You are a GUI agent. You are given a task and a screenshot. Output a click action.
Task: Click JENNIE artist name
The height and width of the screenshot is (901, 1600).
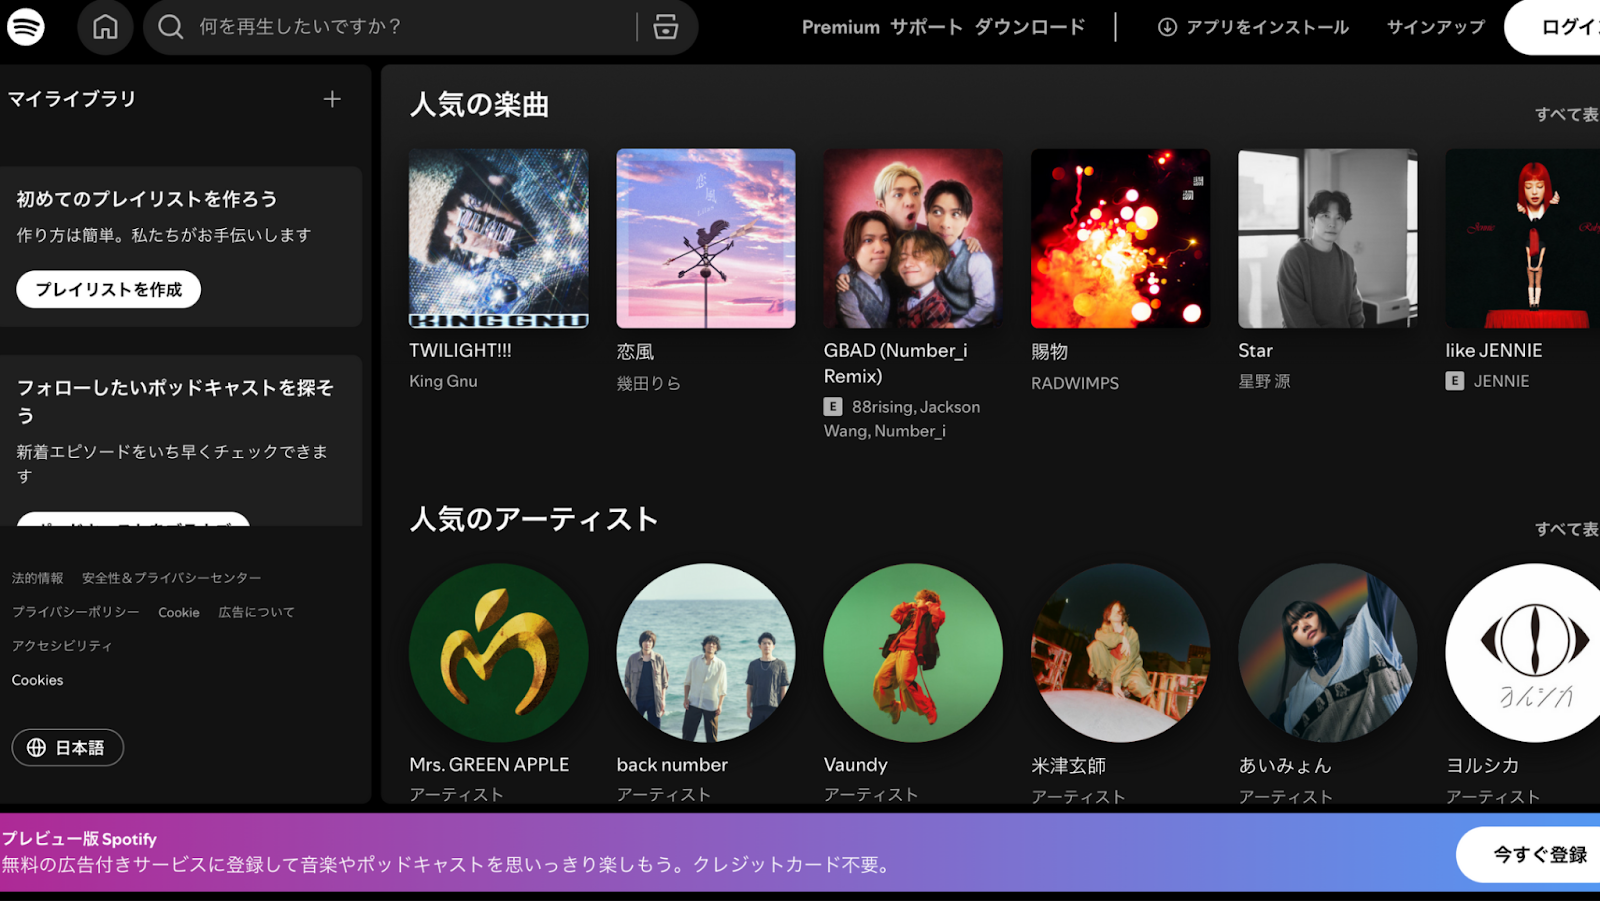pyautogui.click(x=1501, y=381)
